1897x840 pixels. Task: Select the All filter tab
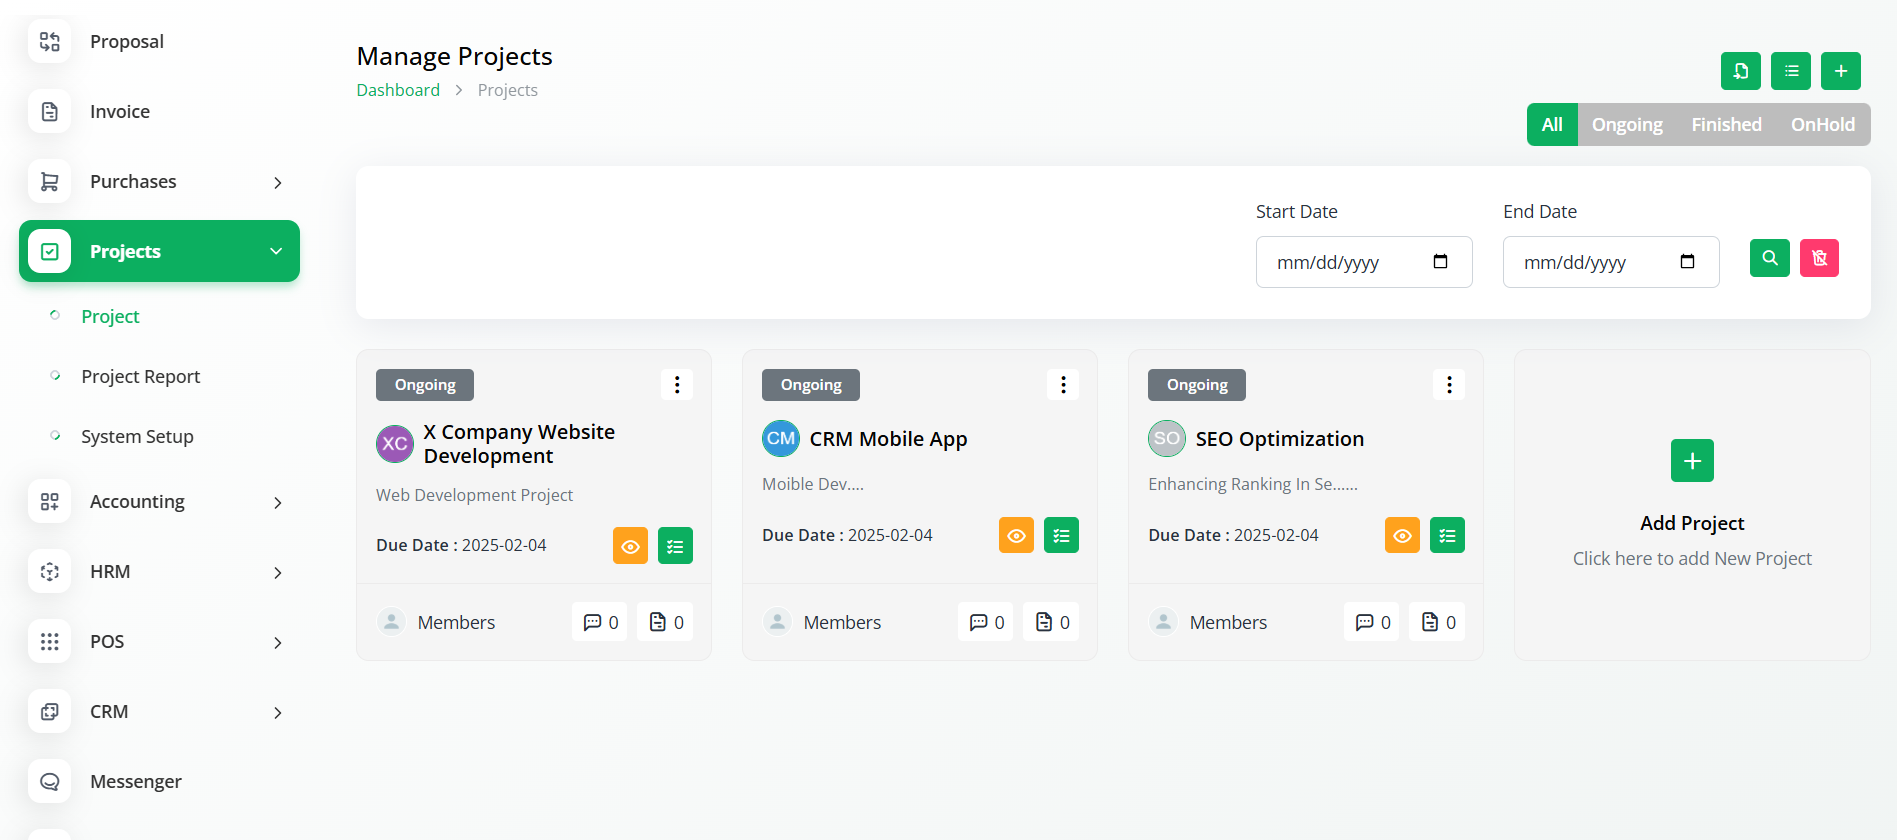coord(1552,124)
